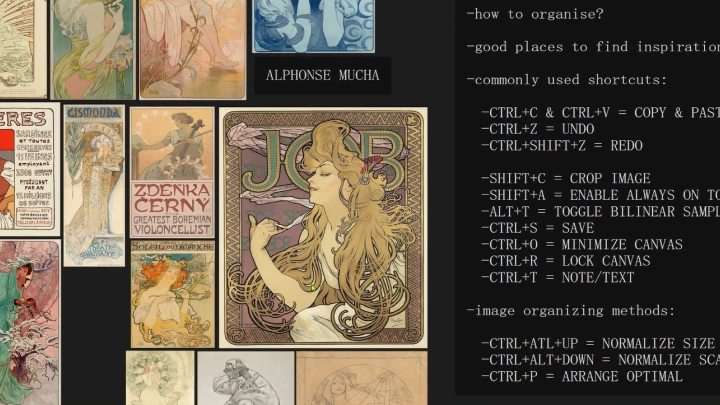
Task: Click the 'CTRL+ATL+UP = NORMALIZE SIZE' line
Action: tap(598, 344)
